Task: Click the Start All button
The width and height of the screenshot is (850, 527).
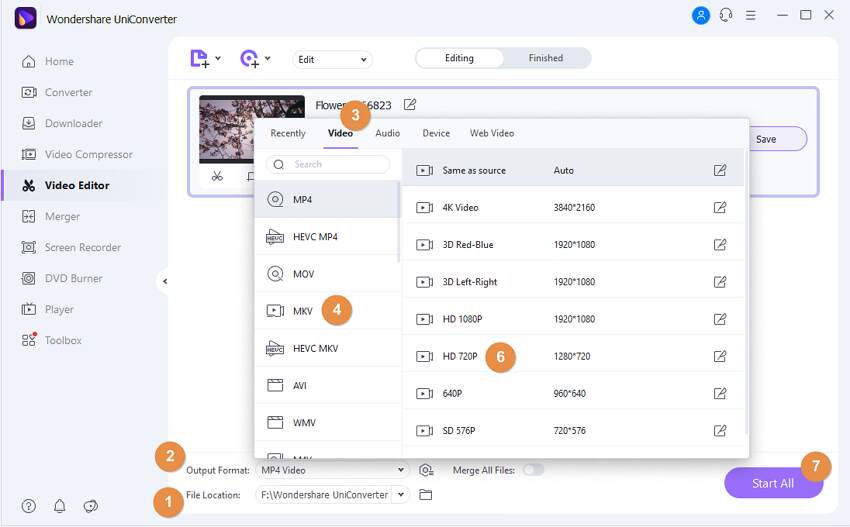Action: pos(773,483)
